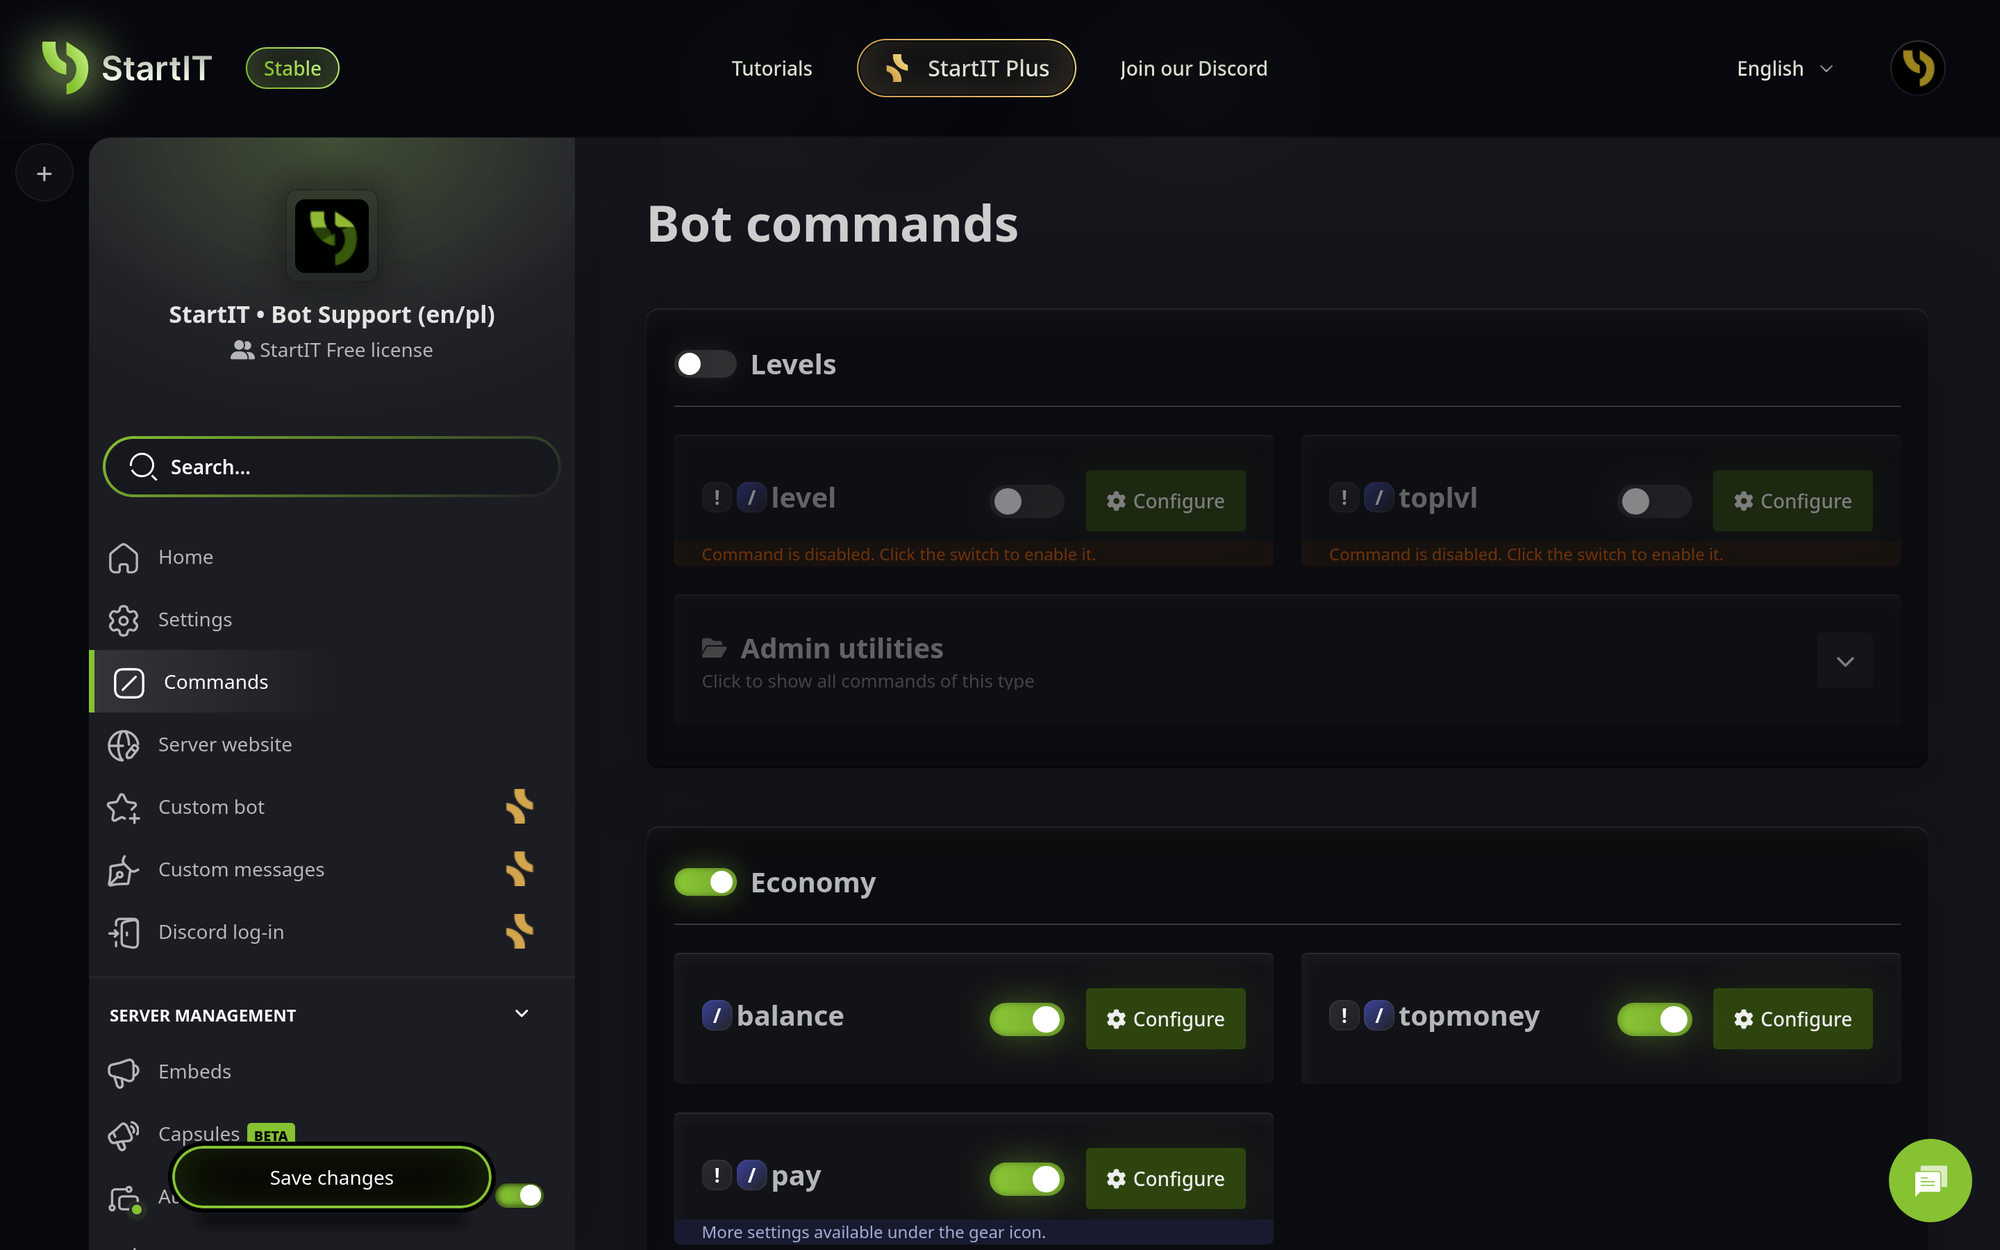Toggle the level command switch

pos(1027,501)
